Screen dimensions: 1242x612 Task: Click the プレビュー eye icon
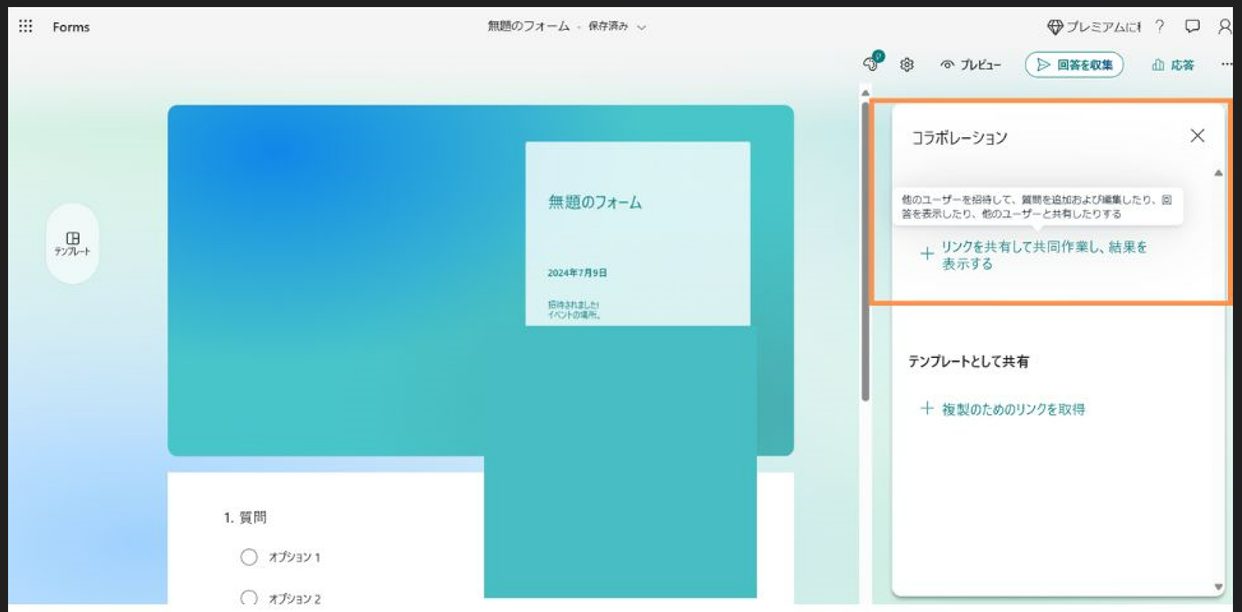pyautogui.click(x=948, y=64)
